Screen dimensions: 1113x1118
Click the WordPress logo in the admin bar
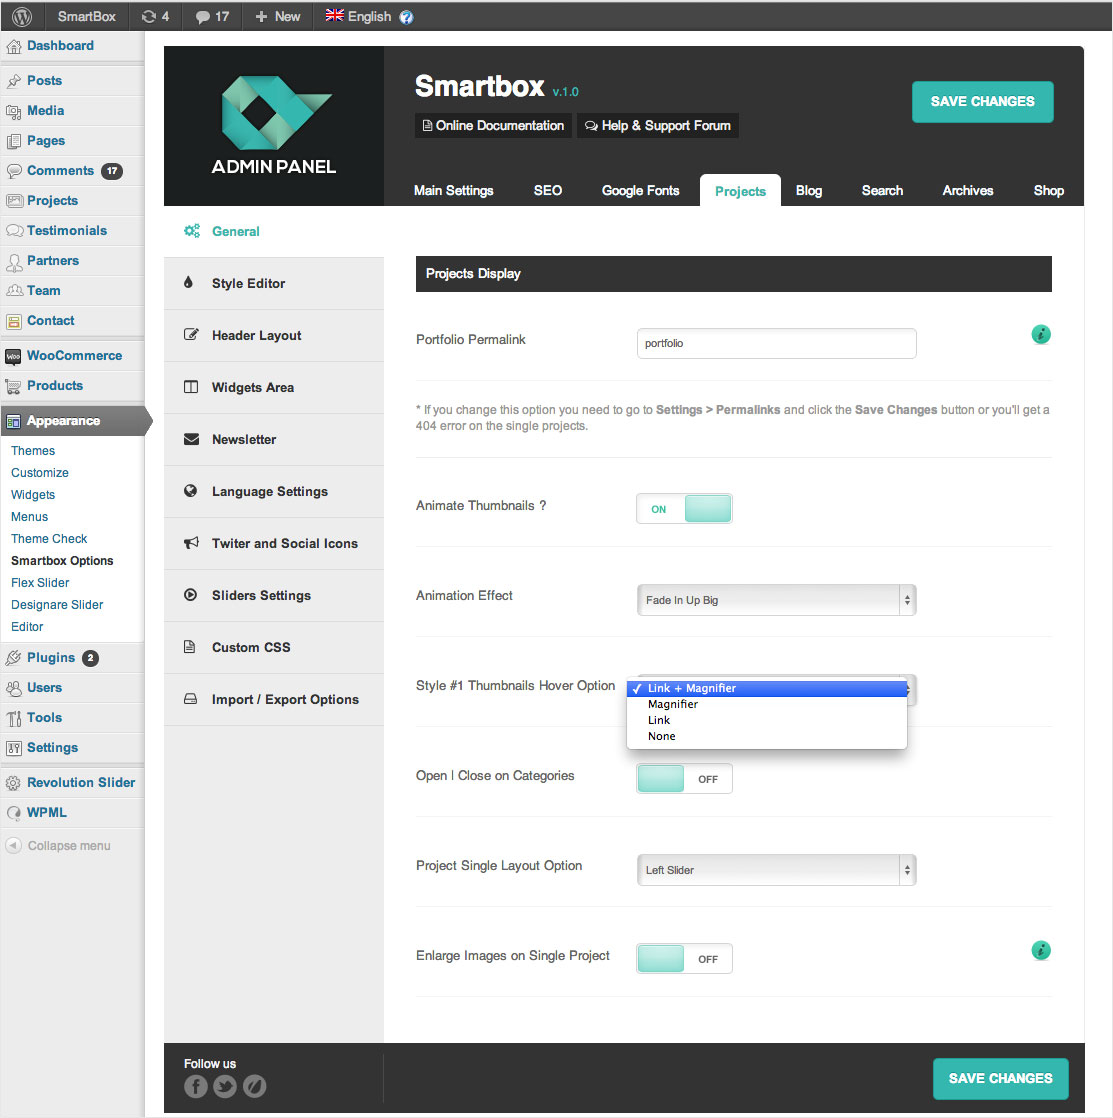click(x=22, y=16)
